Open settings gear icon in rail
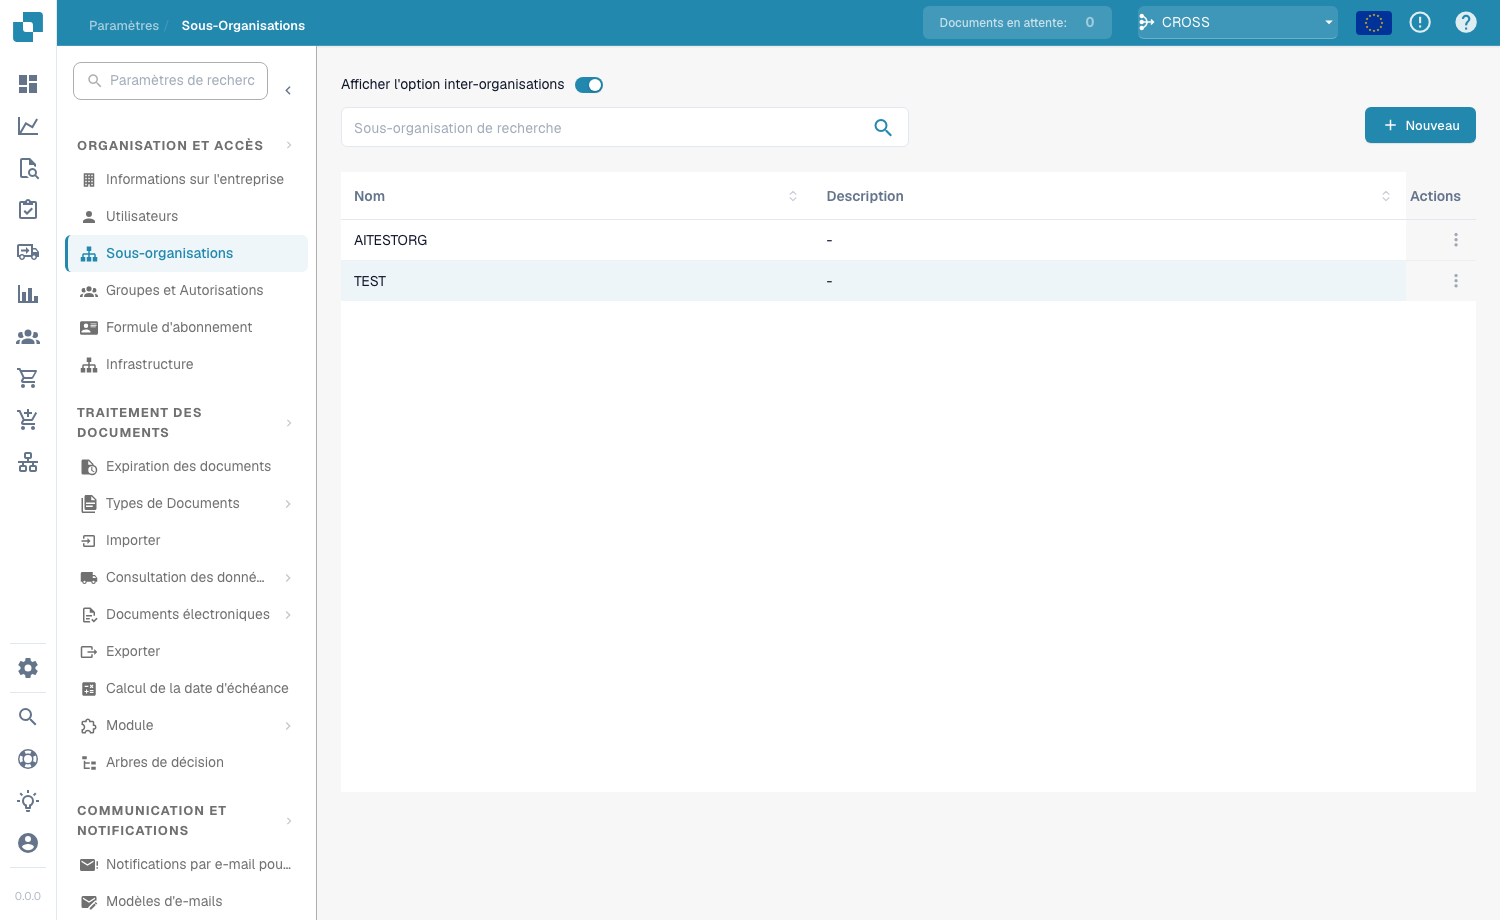Image resolution: width=1500 pixels, height=920 pixels. point(28,668)
